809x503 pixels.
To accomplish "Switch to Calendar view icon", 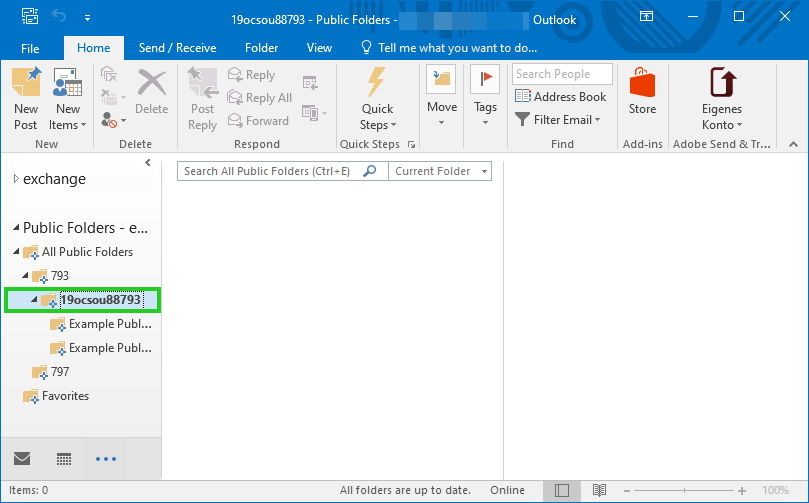I will (x=64, y=459).
